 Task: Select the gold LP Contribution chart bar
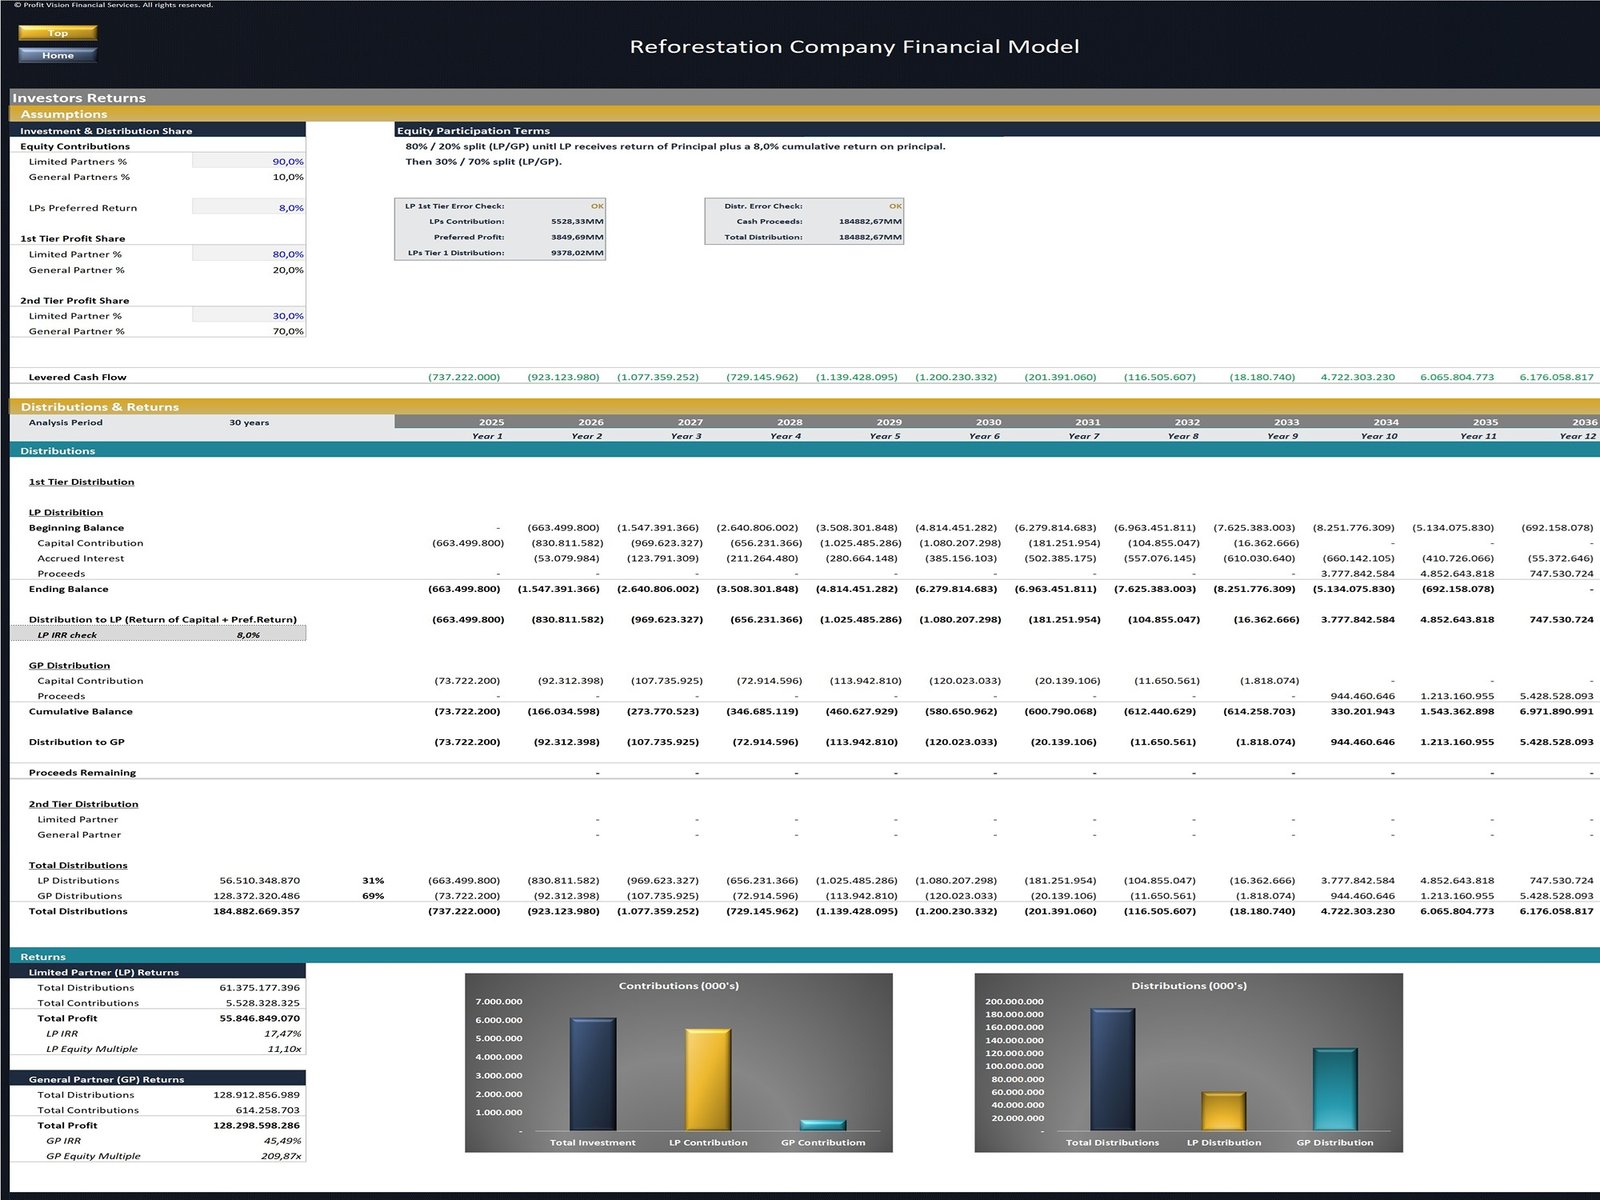708,1080
